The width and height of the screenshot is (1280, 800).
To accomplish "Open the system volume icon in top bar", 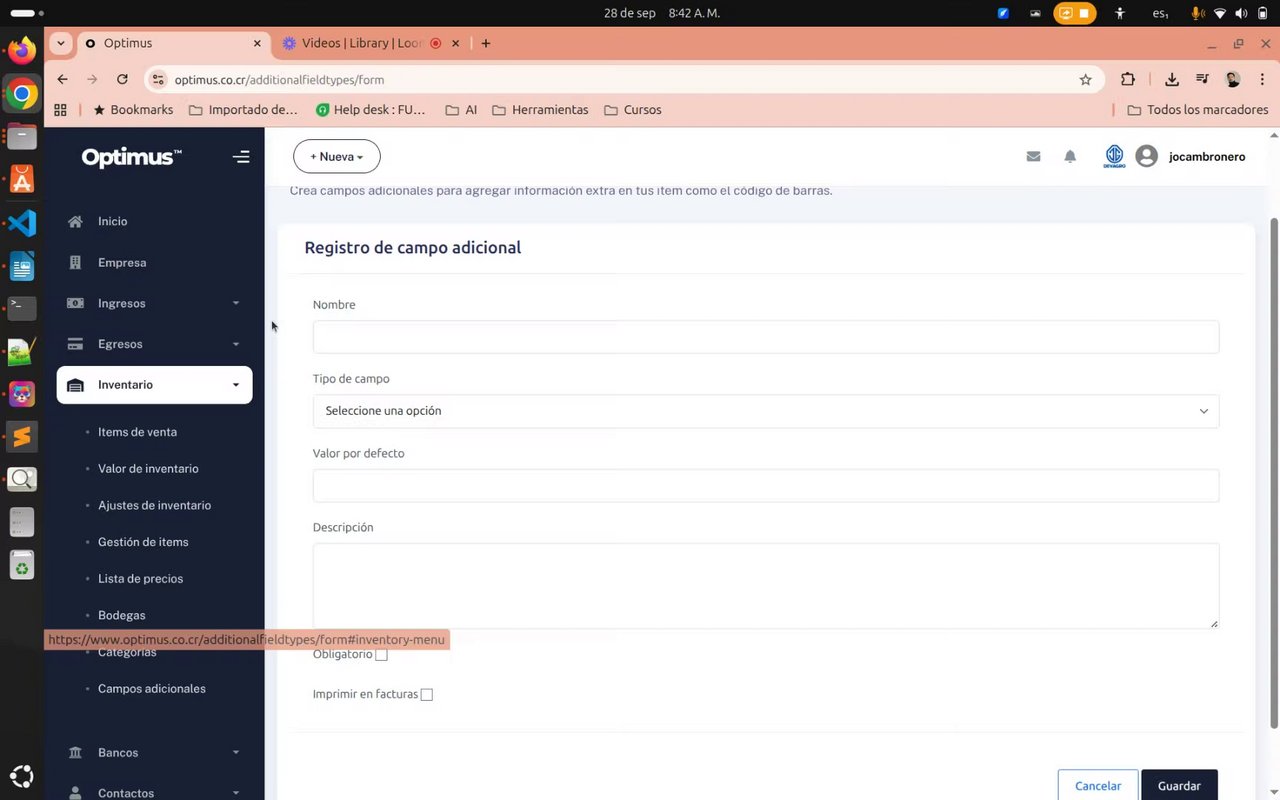I will click(x=1241, y=13).
